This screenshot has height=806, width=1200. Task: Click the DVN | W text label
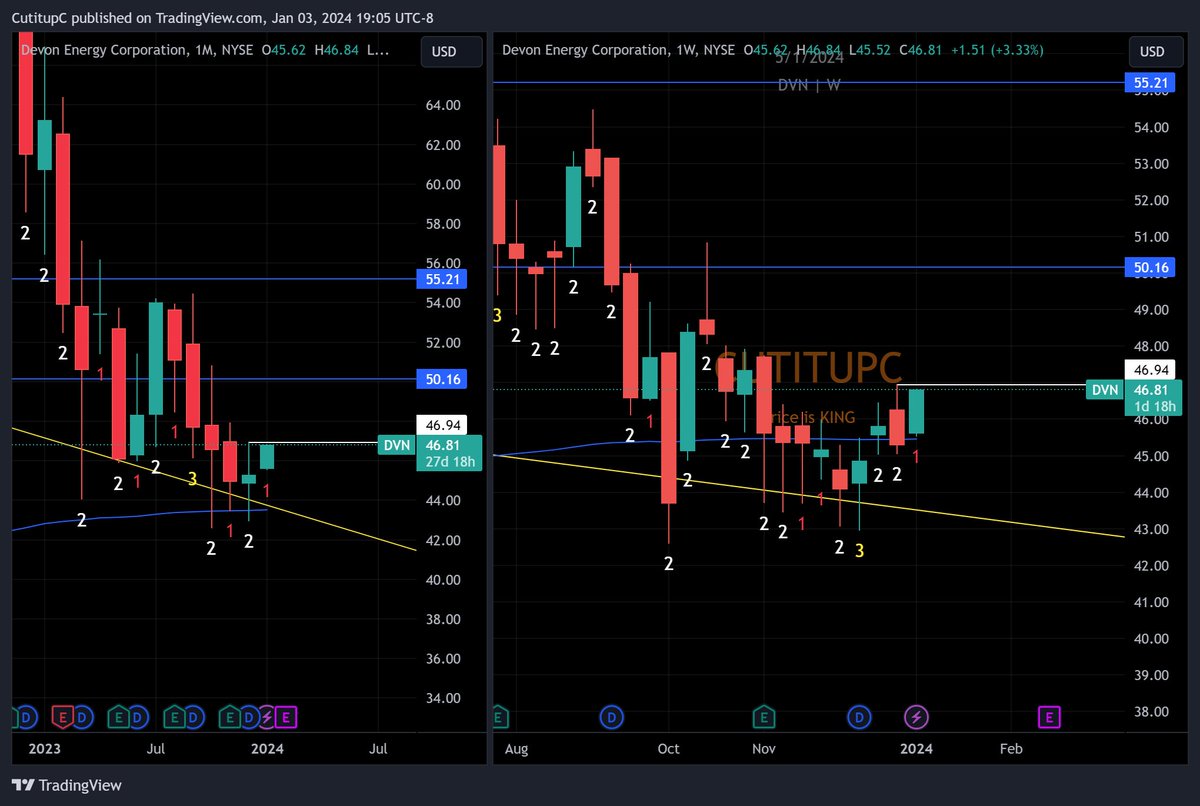[809, 85]
